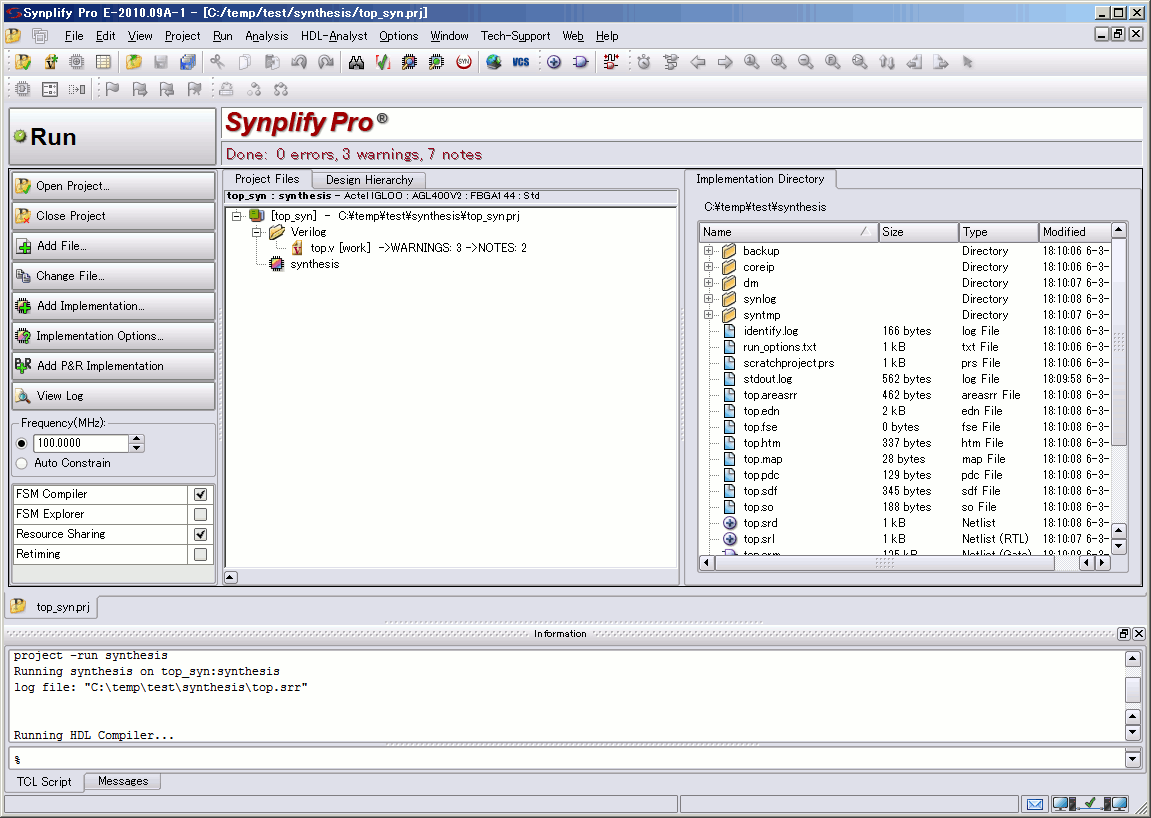Expand the coreip directory
This screenshot has width=1151, height=818.
(708, 267)
